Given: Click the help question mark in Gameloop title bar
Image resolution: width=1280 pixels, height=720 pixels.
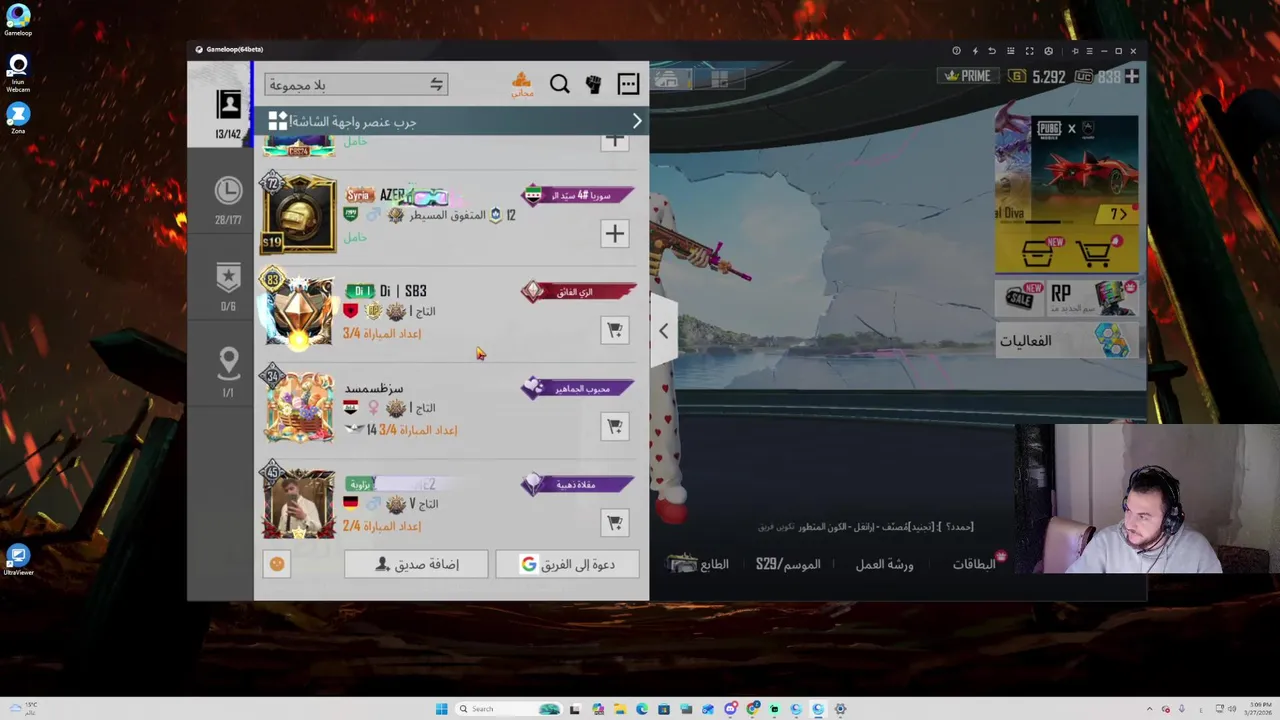Looking at the screenshot, I should point(956,51).
